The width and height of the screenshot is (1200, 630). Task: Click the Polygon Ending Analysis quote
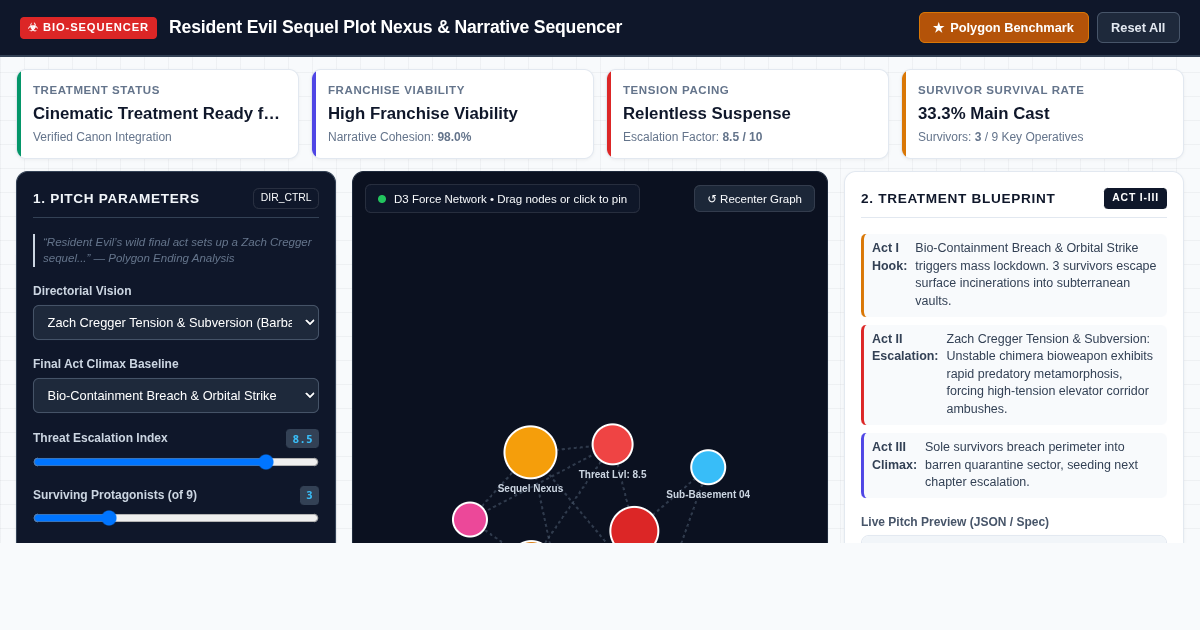pos(176,250)
